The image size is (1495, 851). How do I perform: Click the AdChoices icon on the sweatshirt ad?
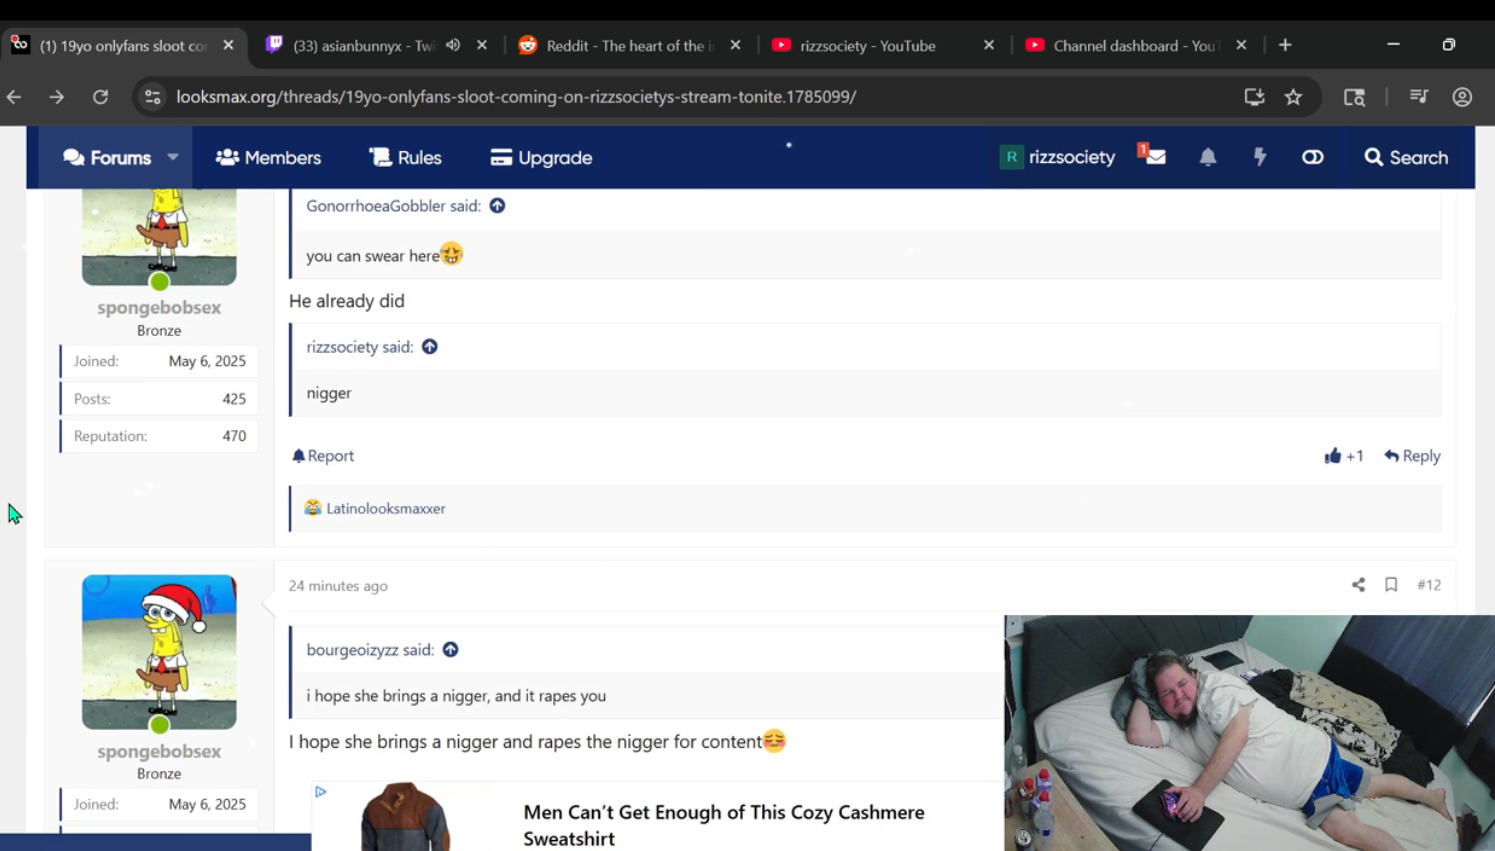coord(321,791)
